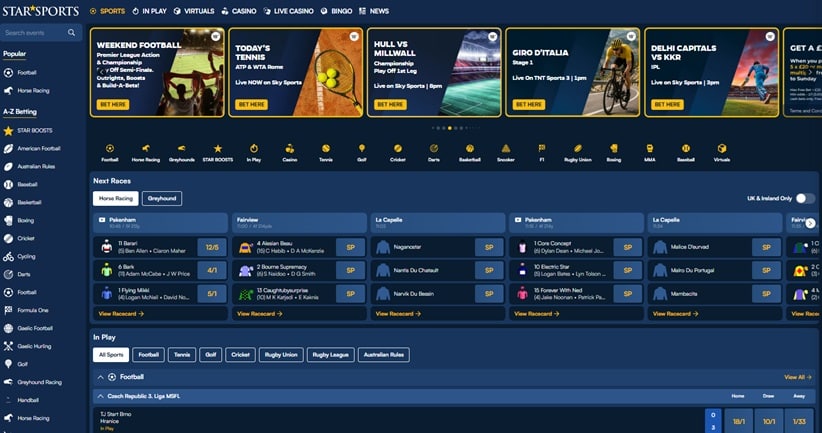This screenshot has width=822, height=433.
Task: Open the Hull vs Millwall promo banner
Action: point(434,72)
